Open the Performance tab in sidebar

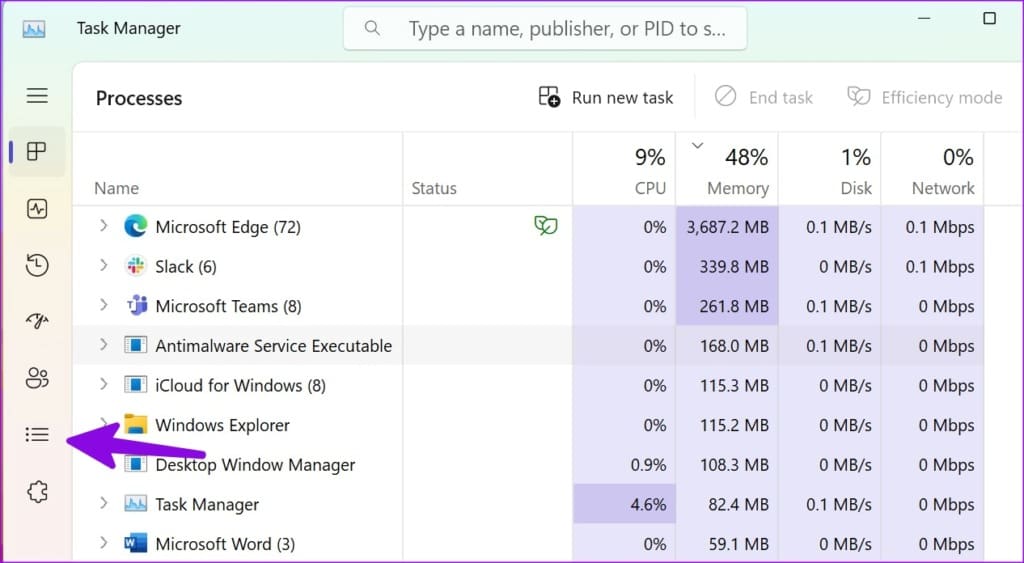pyautogui.click(x=37, y=209)
